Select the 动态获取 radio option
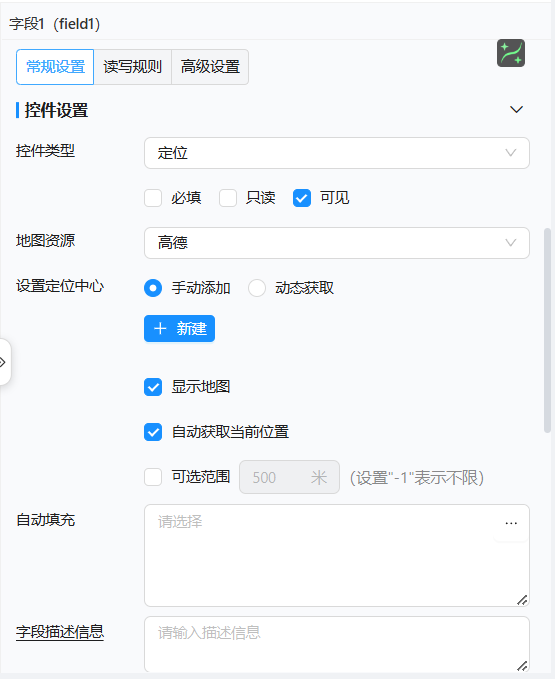555x679 pixels. pos(257,288)
